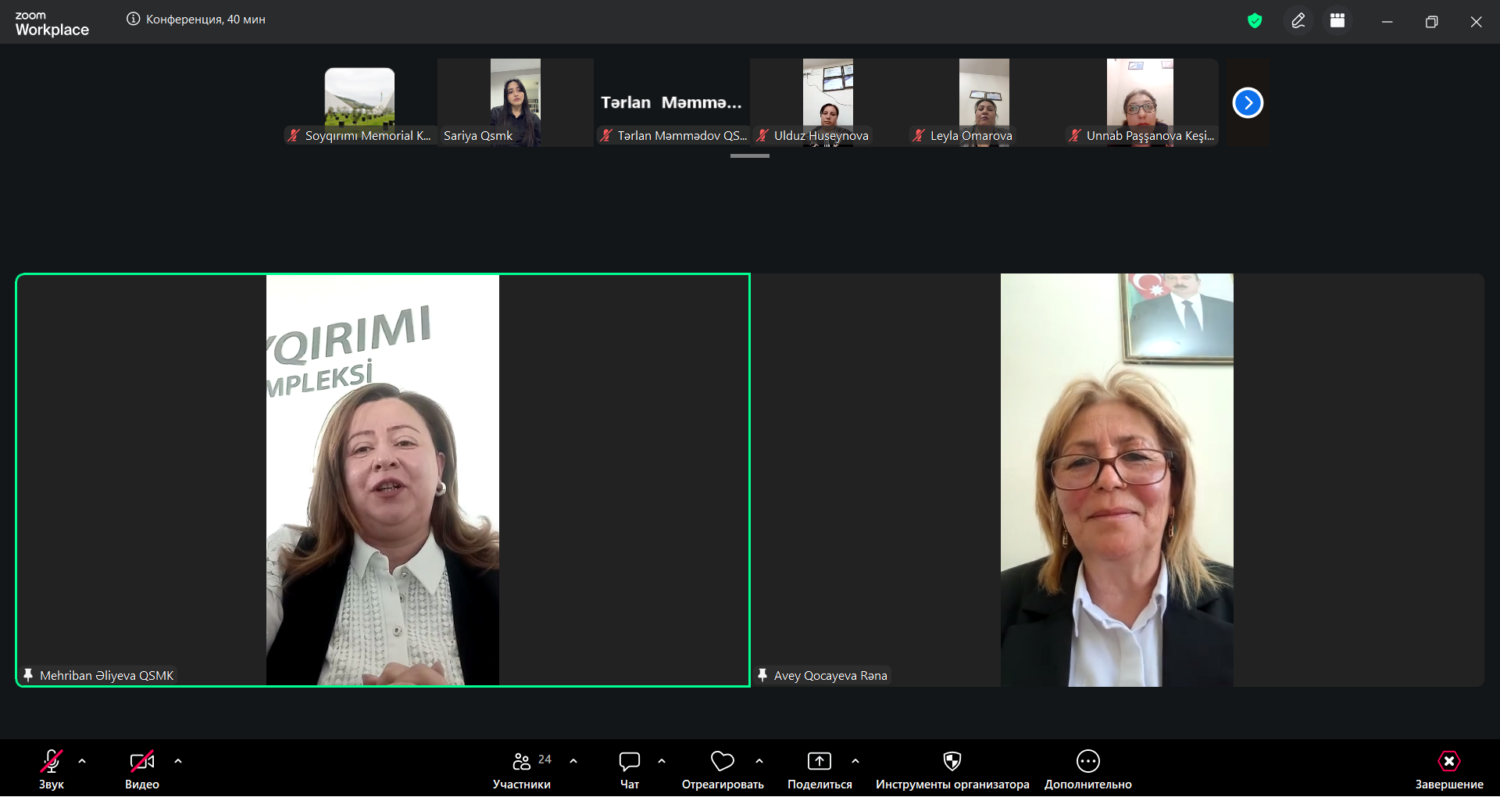The image size is (1500, 797).
Task: Open meeting info next to conference title
Action: point(133,19)
